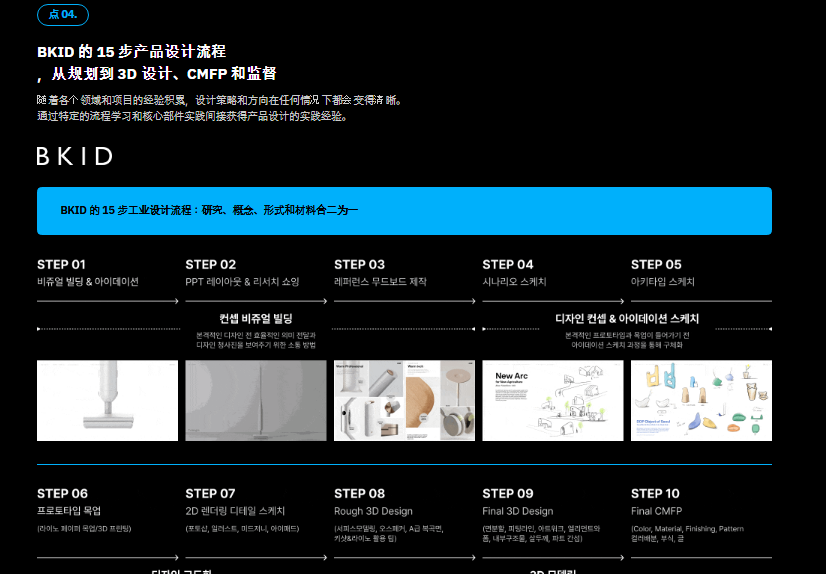Select the STEP 03 heading
Image resolution: width=826 pixels, height=574 pixels.
pyautogui.click(x=359, y=264)
